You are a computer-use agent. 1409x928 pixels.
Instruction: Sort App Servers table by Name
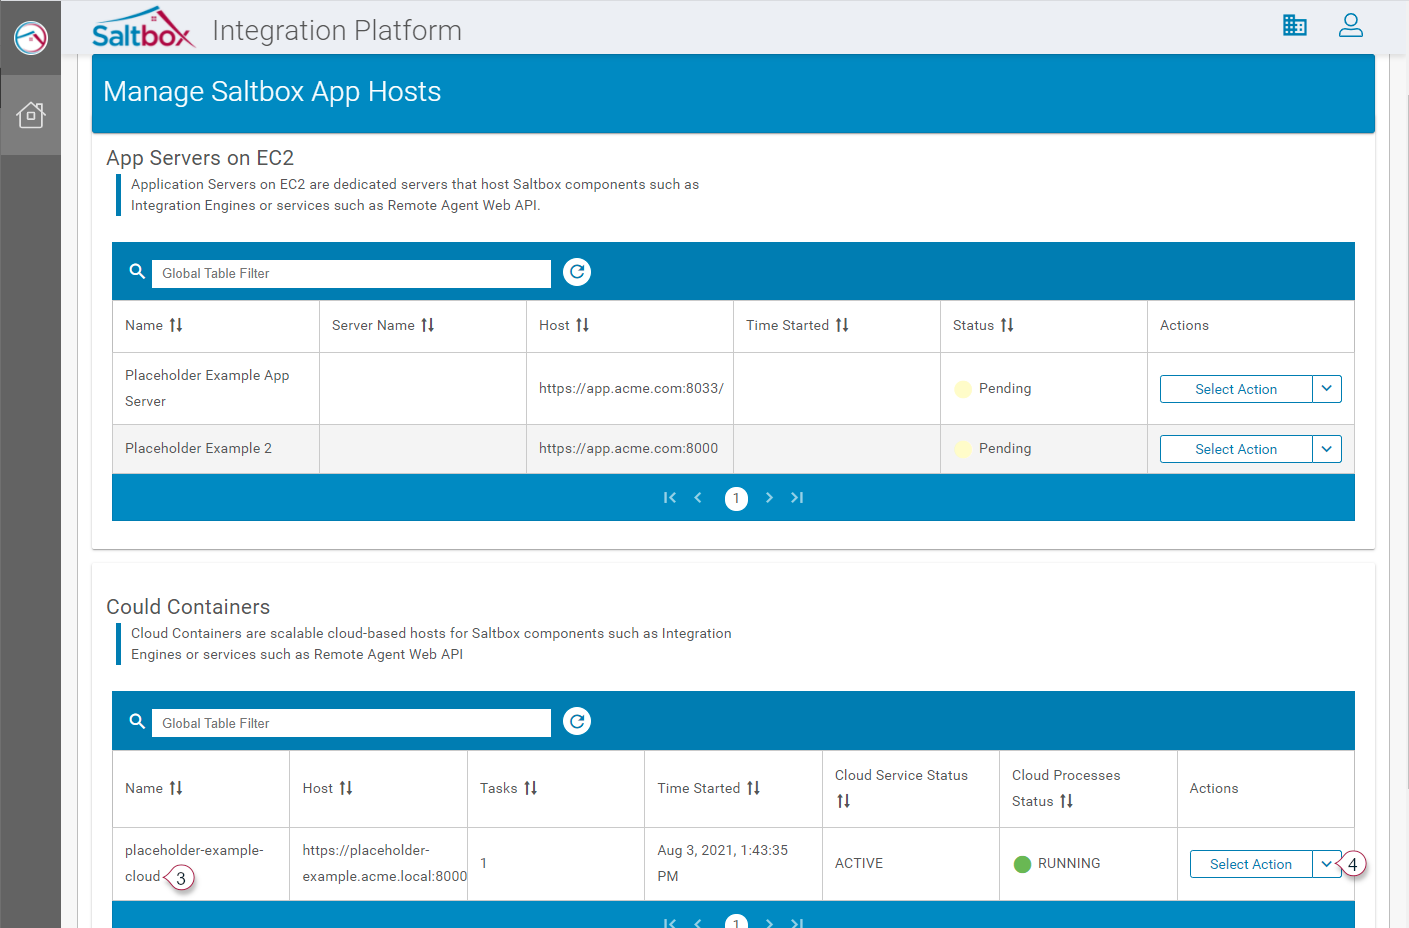[176, 325]
